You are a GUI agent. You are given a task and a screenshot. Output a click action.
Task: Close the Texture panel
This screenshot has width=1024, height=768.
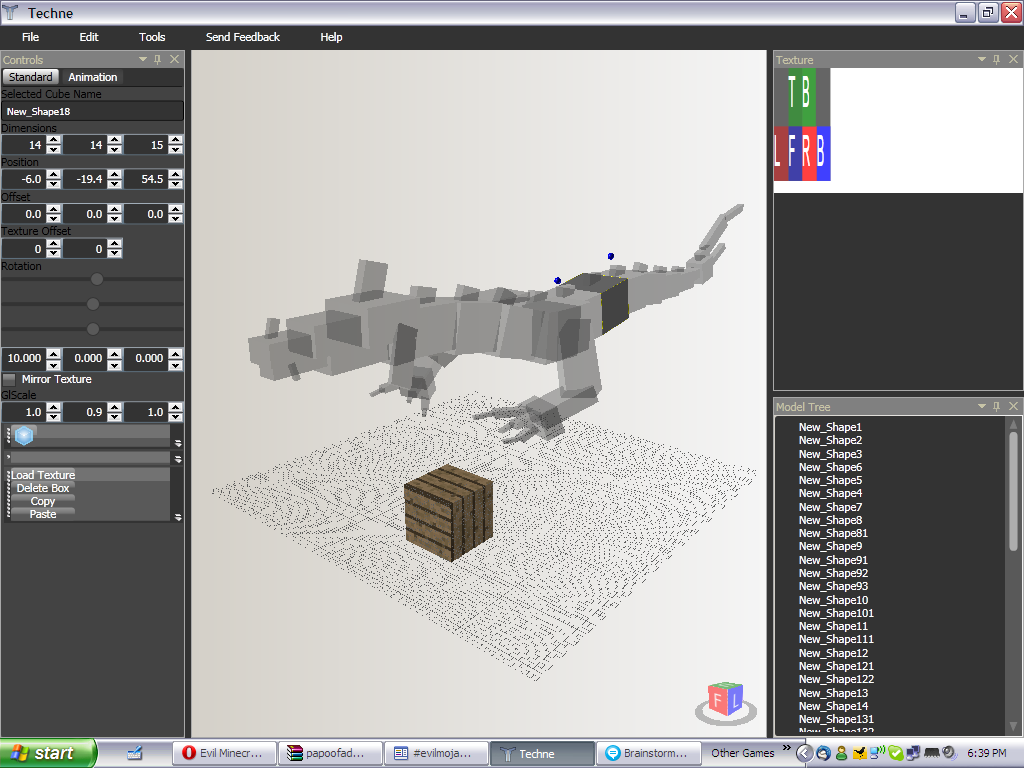1013,60
